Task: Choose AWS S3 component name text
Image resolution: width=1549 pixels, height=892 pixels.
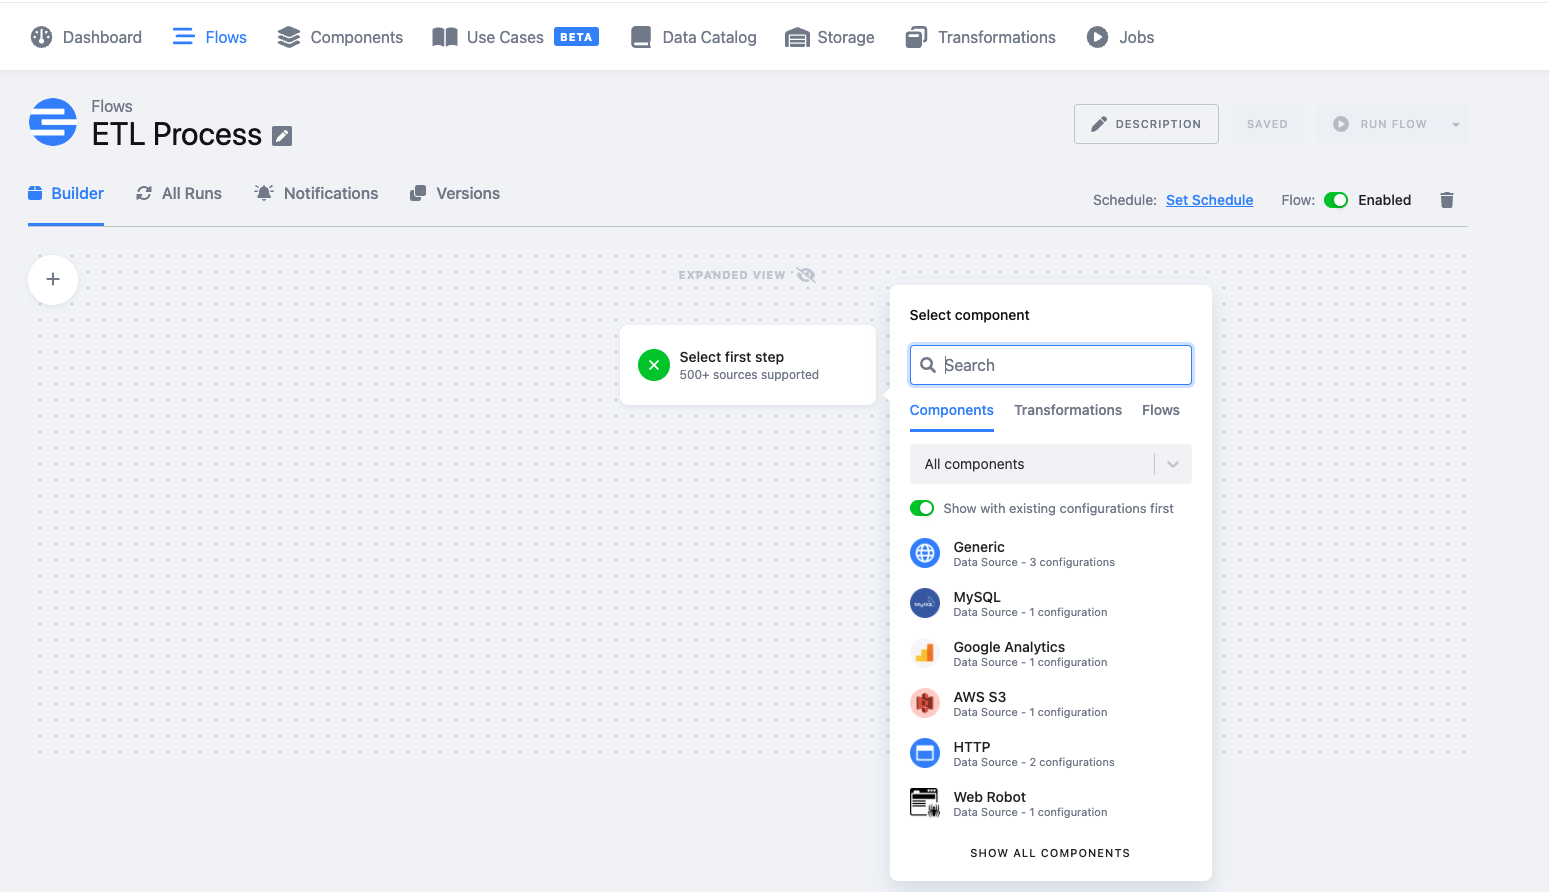Action: (x=980, y=697)
